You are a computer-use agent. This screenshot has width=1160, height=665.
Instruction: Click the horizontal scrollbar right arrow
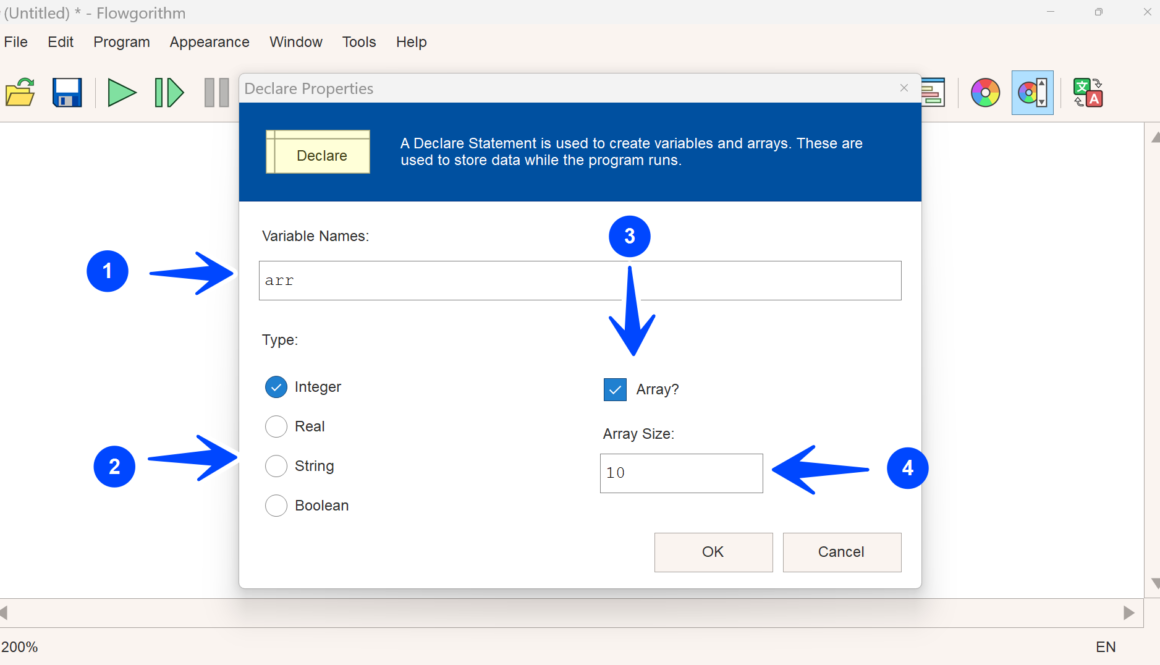pos(1129,612)
